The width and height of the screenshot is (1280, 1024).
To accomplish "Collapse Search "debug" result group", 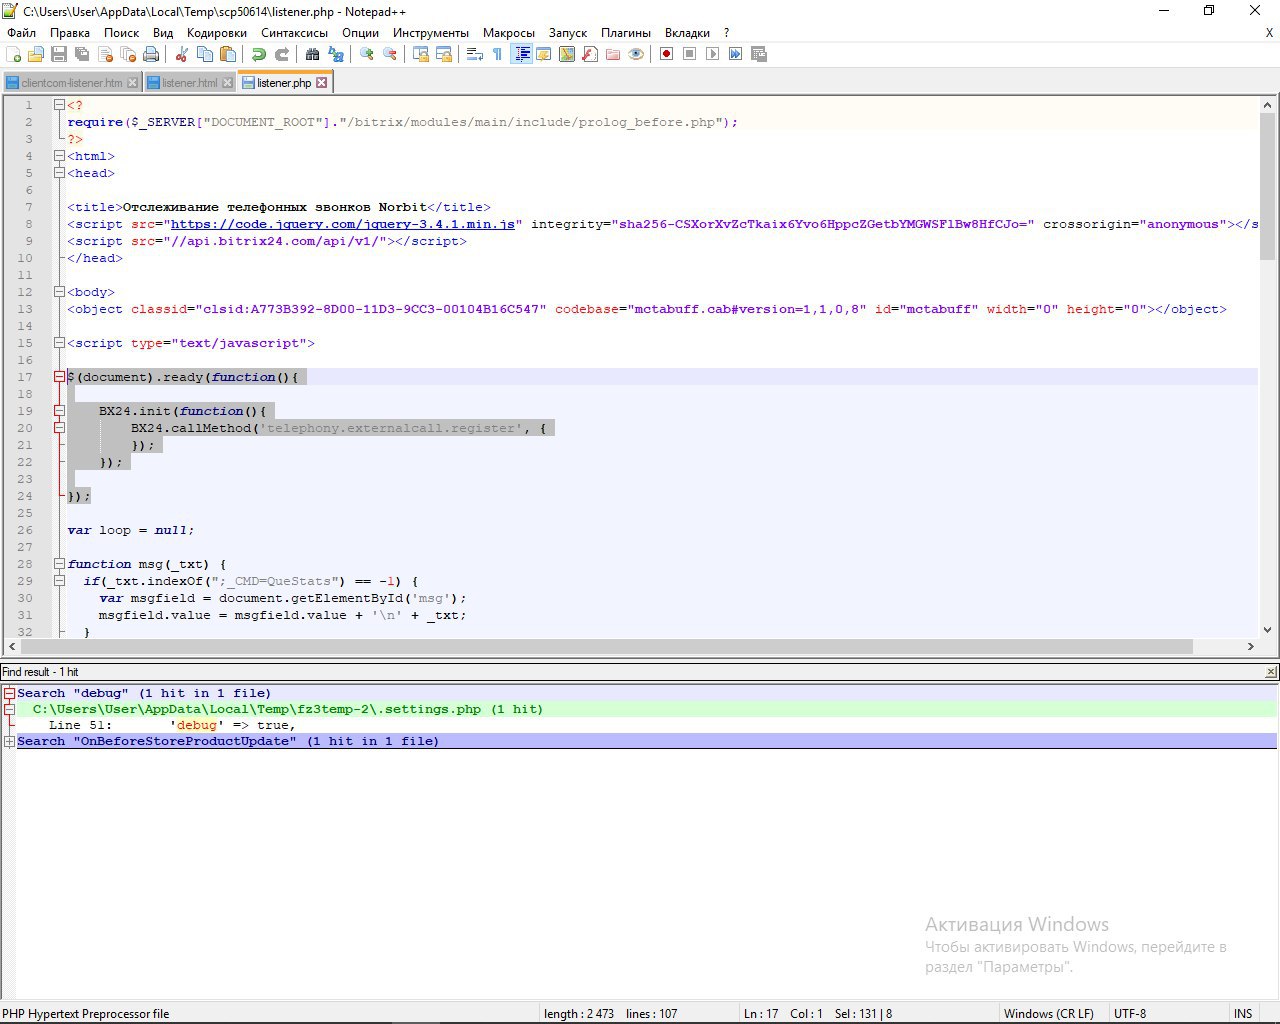I will point(9,693).
